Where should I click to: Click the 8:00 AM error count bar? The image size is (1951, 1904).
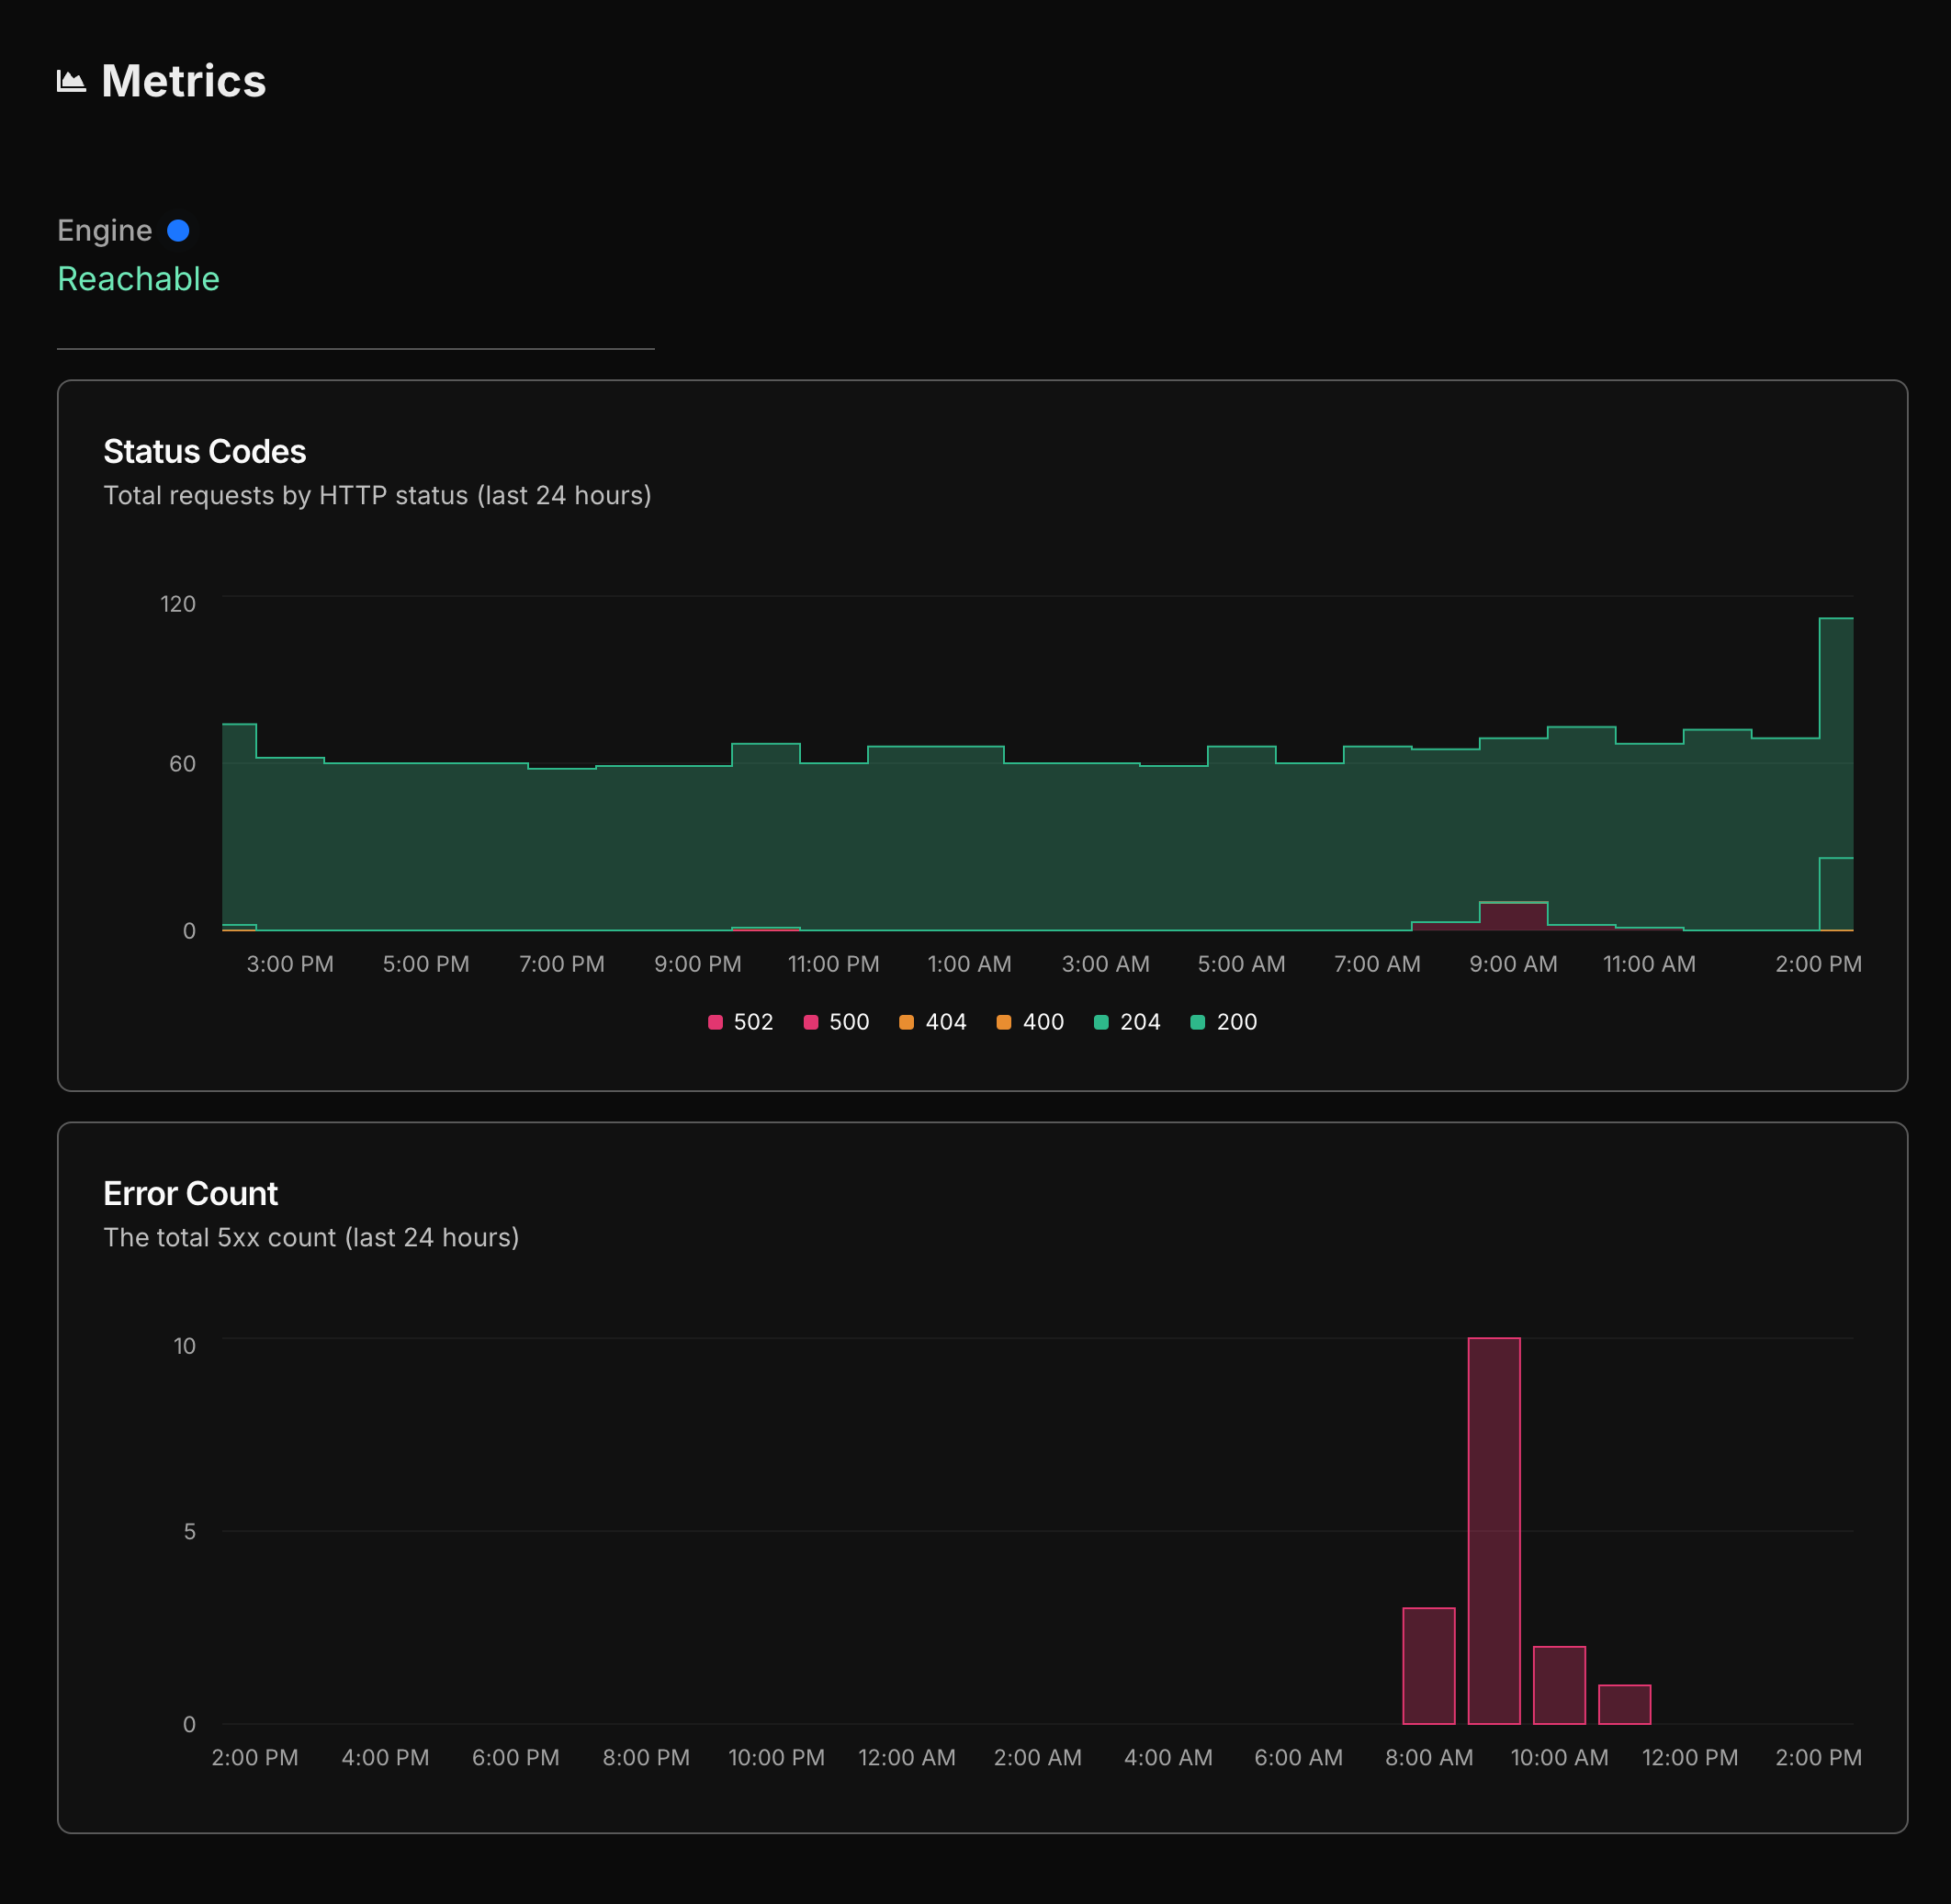(x=1428, y=1666)
